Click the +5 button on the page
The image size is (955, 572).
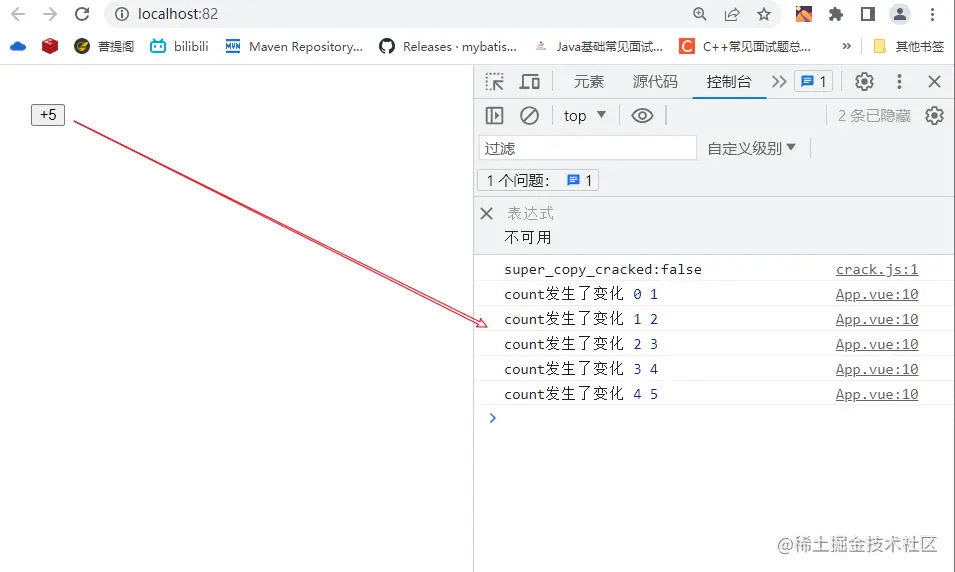pyautogui.click(x=48, y=115)
